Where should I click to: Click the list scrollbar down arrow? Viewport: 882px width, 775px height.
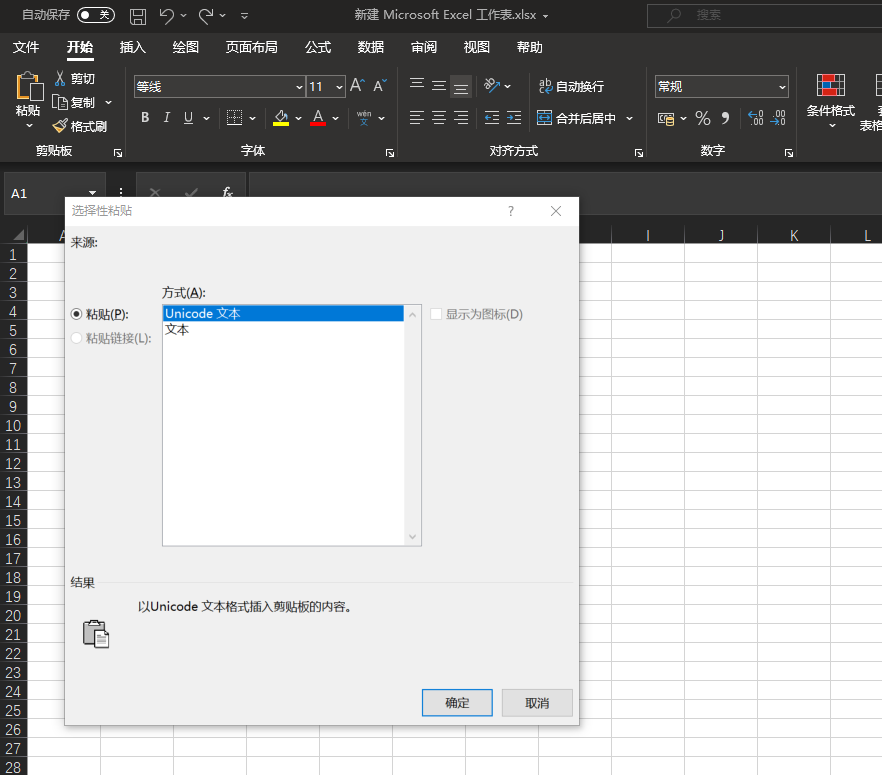[412, 537]
